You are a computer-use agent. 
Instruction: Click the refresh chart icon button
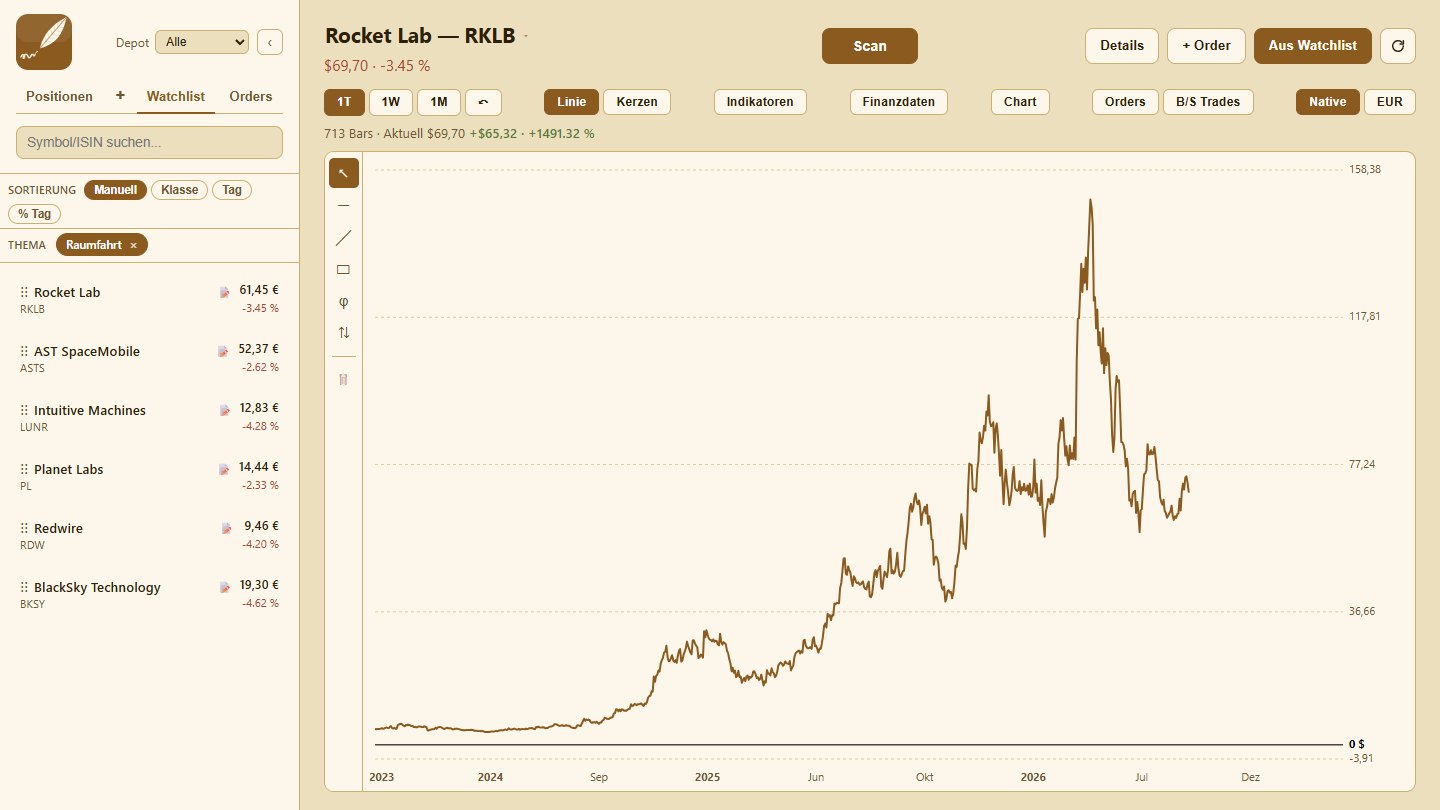(1398, 46)
